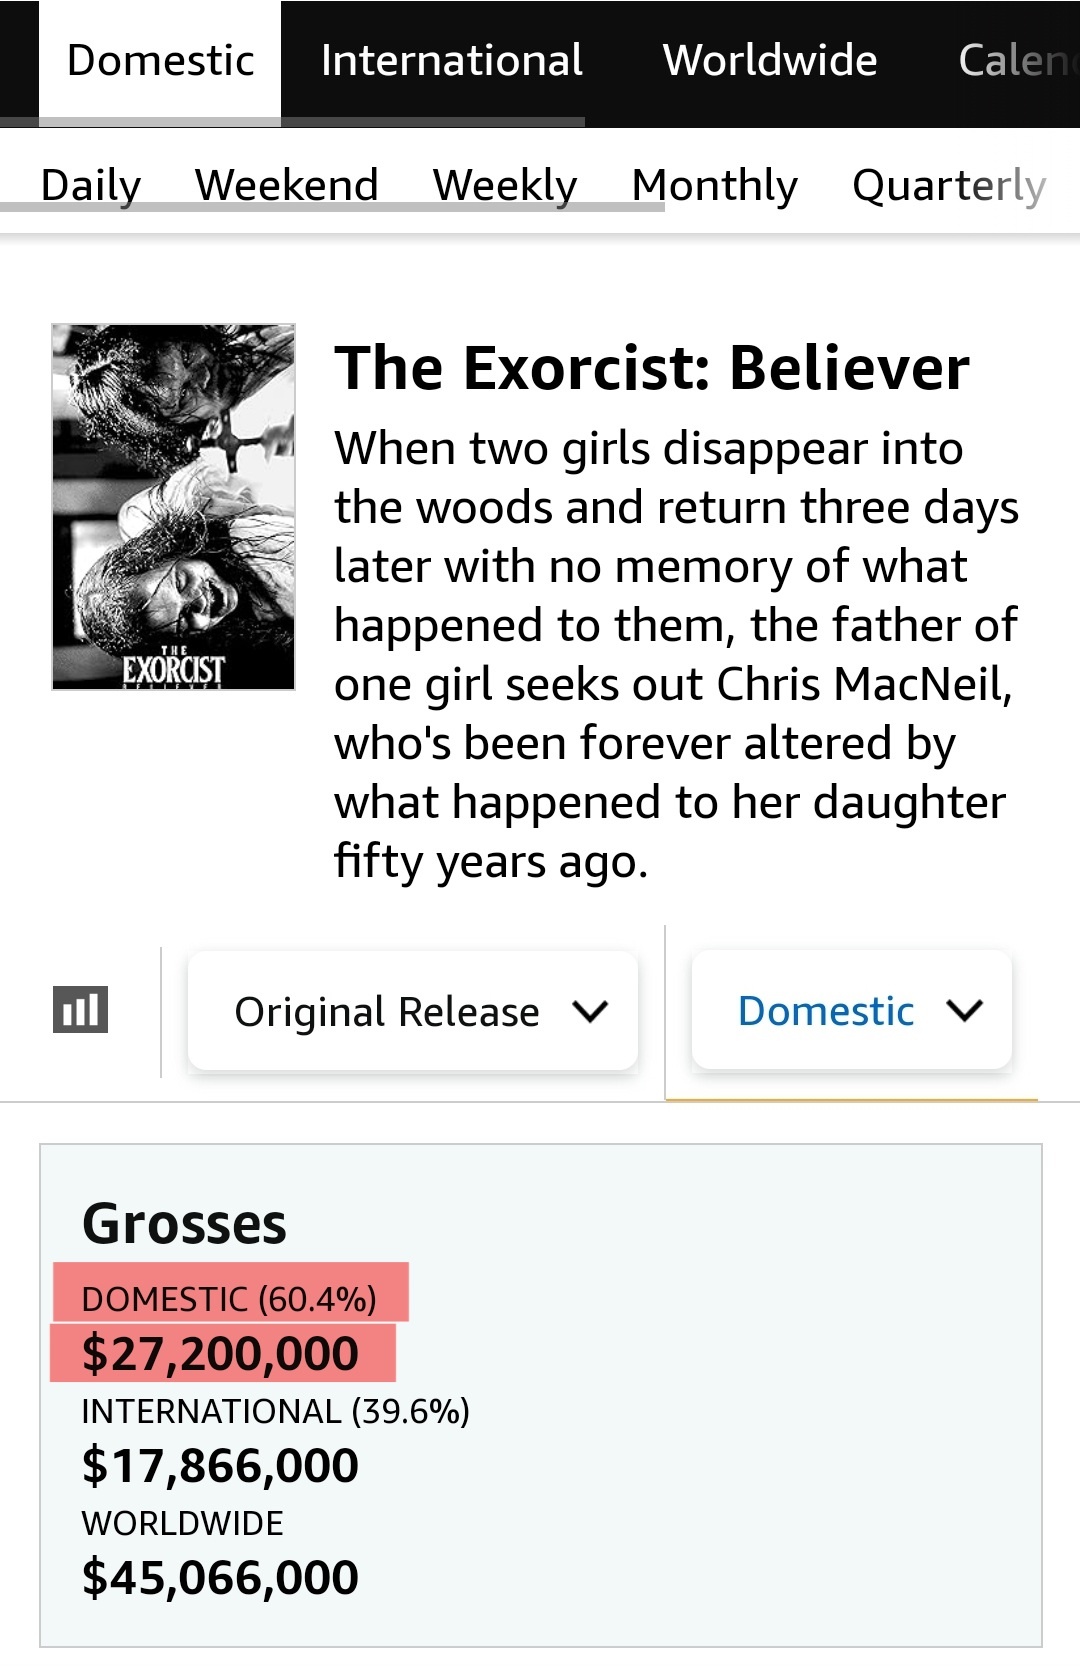Click the $27,200,000 domestic gross figure
The height and width of the screenshot is (1666, 1080).
(221, 1353)
